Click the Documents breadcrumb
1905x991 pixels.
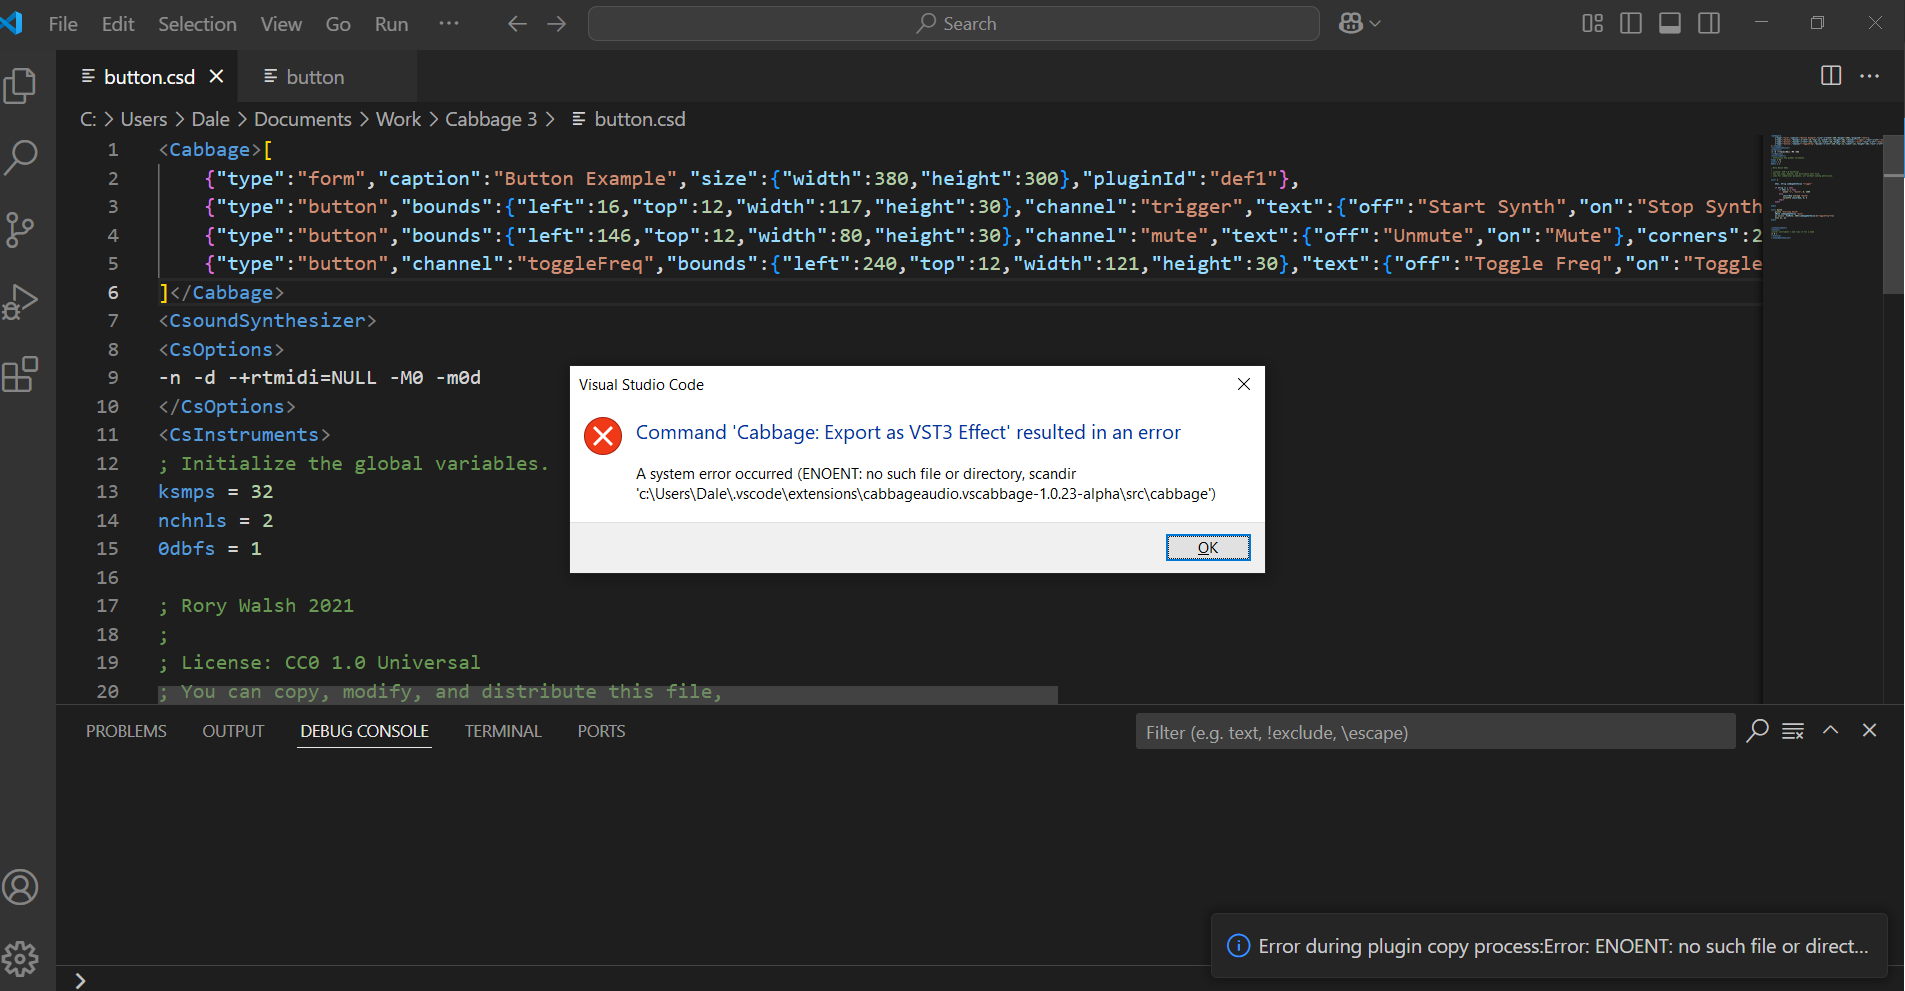click(x=303, y=119)
